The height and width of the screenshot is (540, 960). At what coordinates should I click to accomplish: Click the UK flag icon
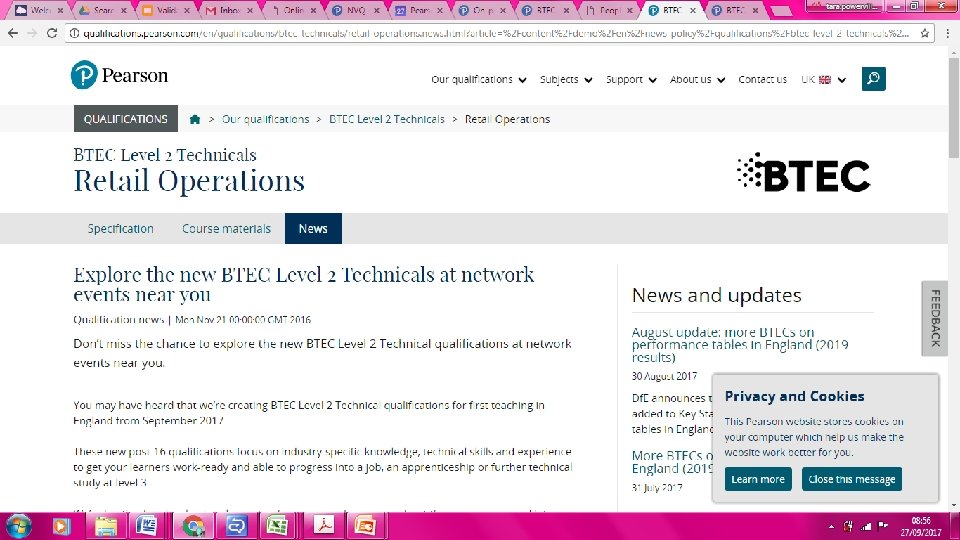point(825,80)
